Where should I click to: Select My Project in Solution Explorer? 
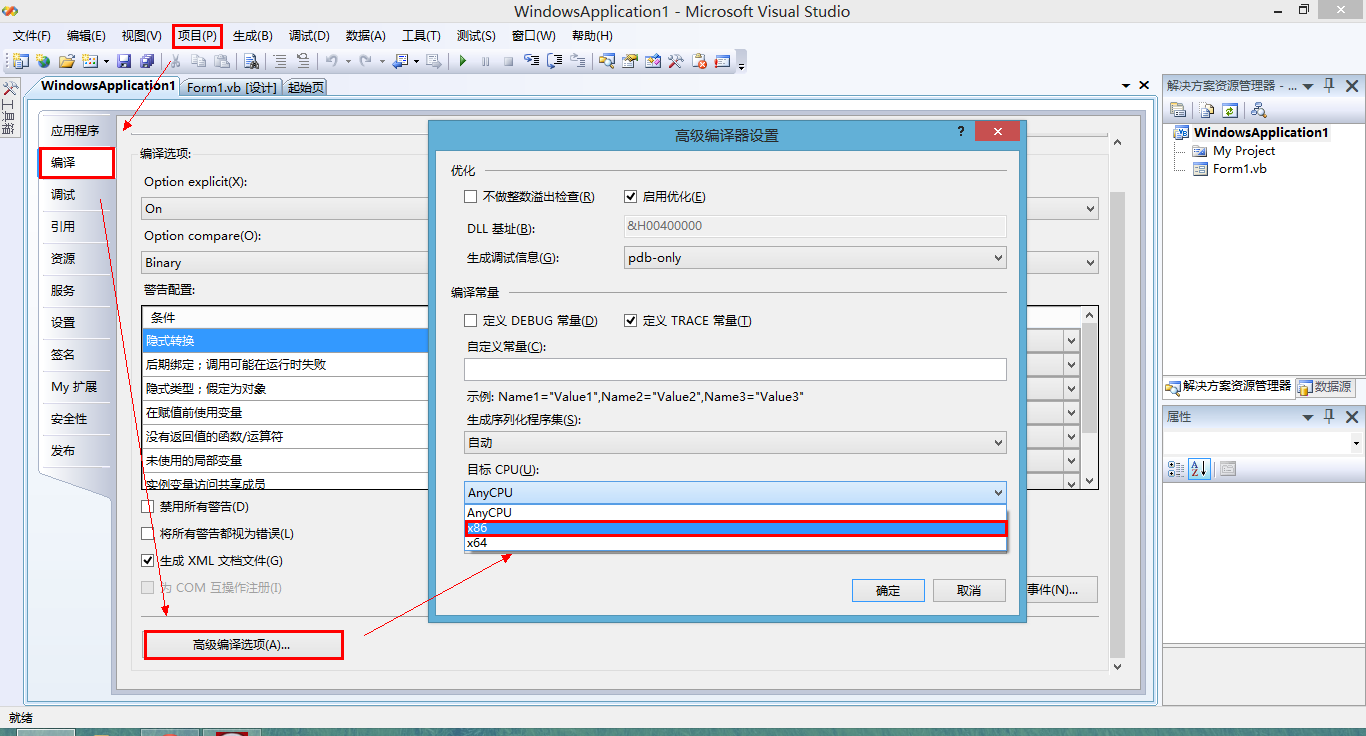[1244, 151]
